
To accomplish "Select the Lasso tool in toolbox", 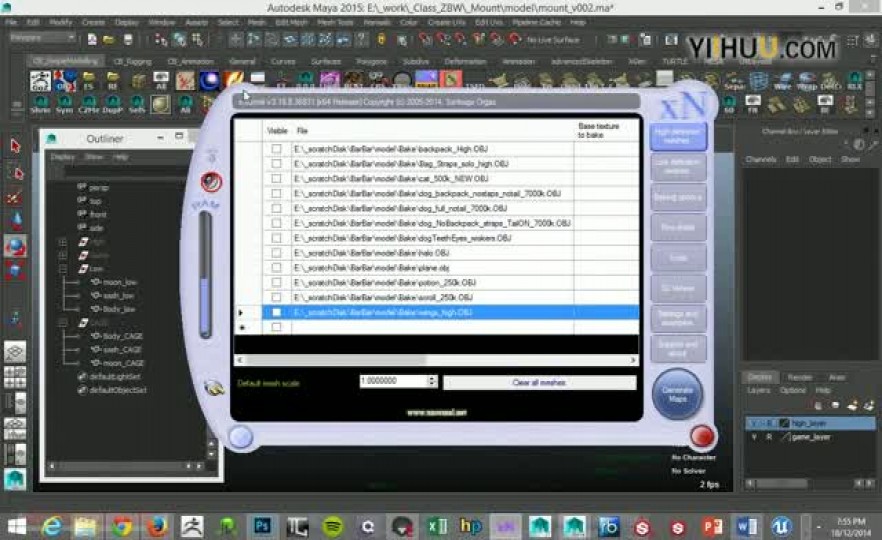I will click(x=15, y=172).
